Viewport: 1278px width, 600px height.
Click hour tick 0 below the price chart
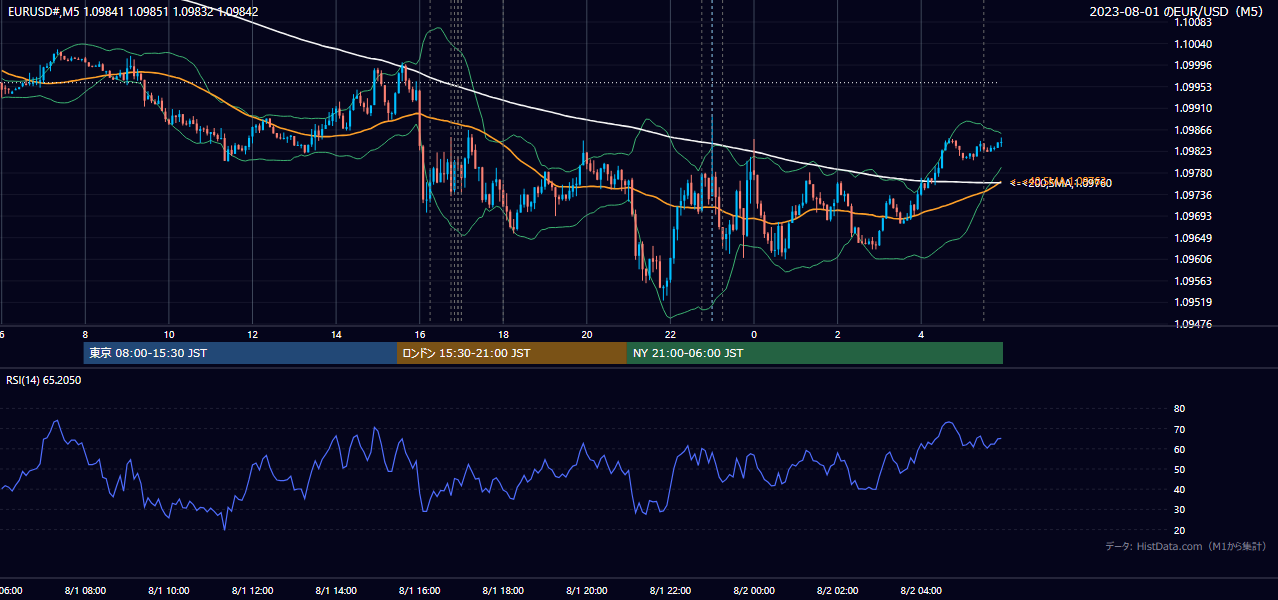point(754,335)
